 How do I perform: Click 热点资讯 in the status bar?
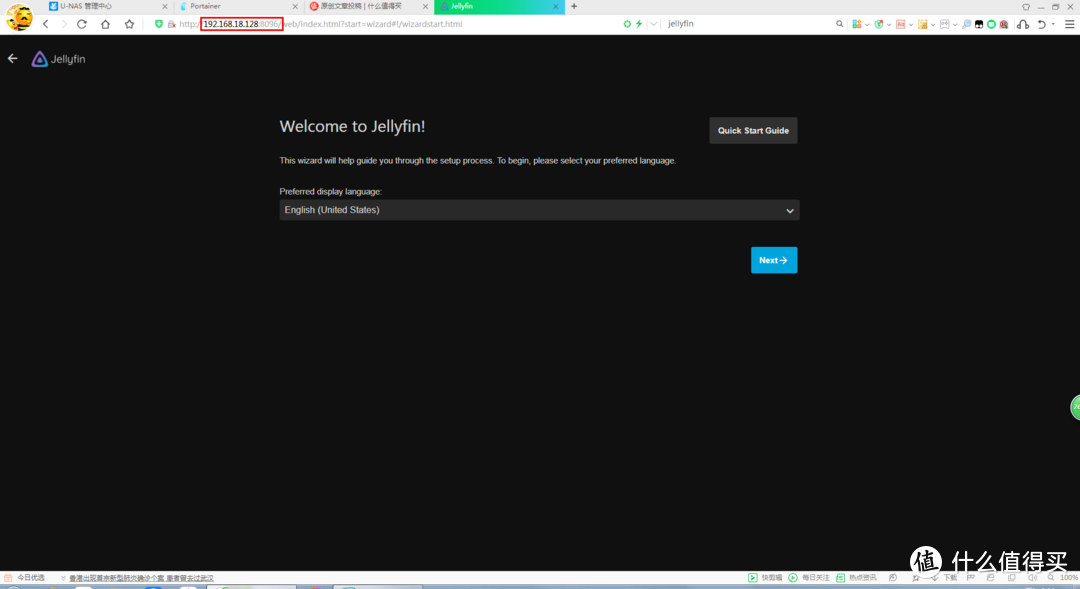click(x=856, y=578)
